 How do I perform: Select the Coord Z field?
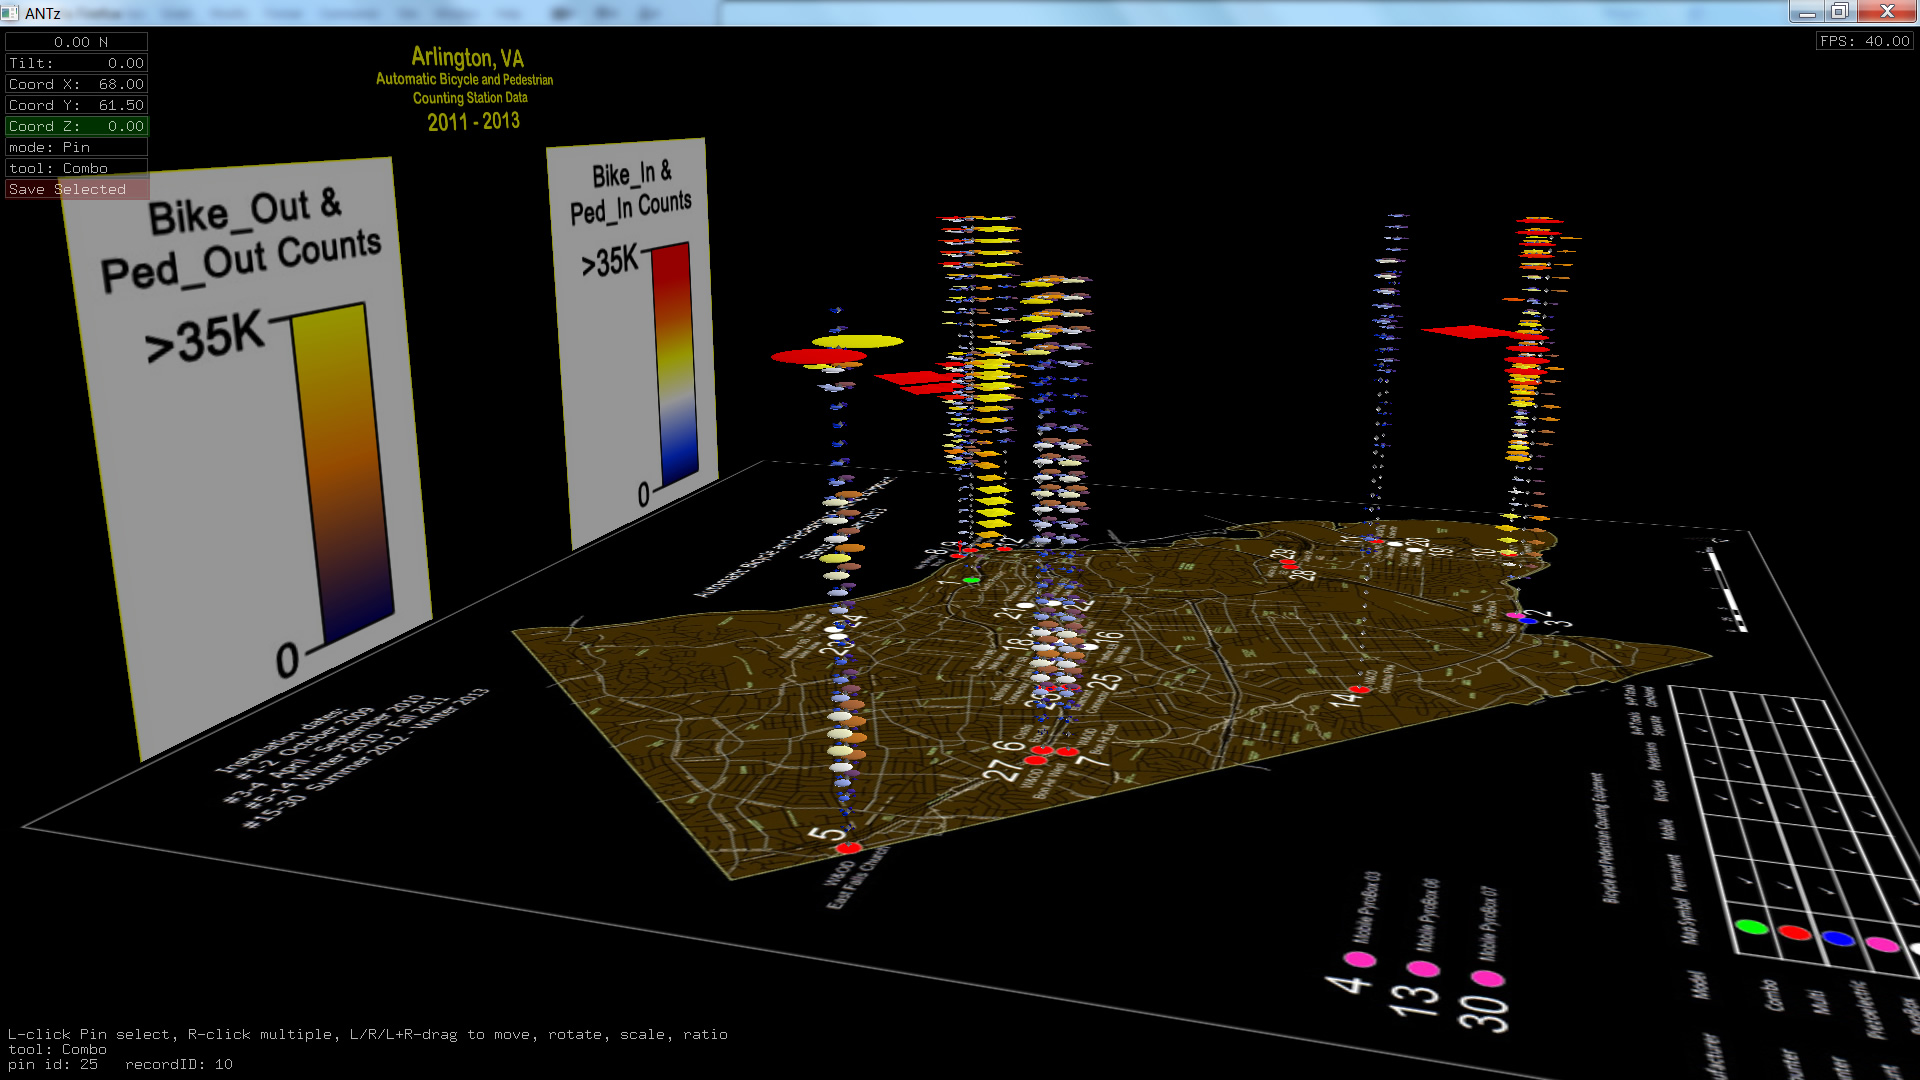76,126
